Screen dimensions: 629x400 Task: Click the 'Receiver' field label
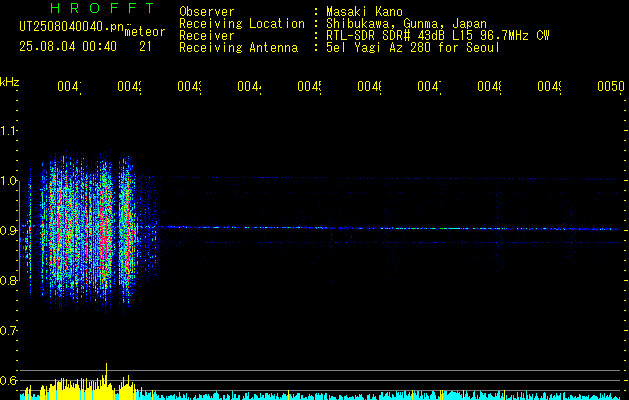[207, 36]
